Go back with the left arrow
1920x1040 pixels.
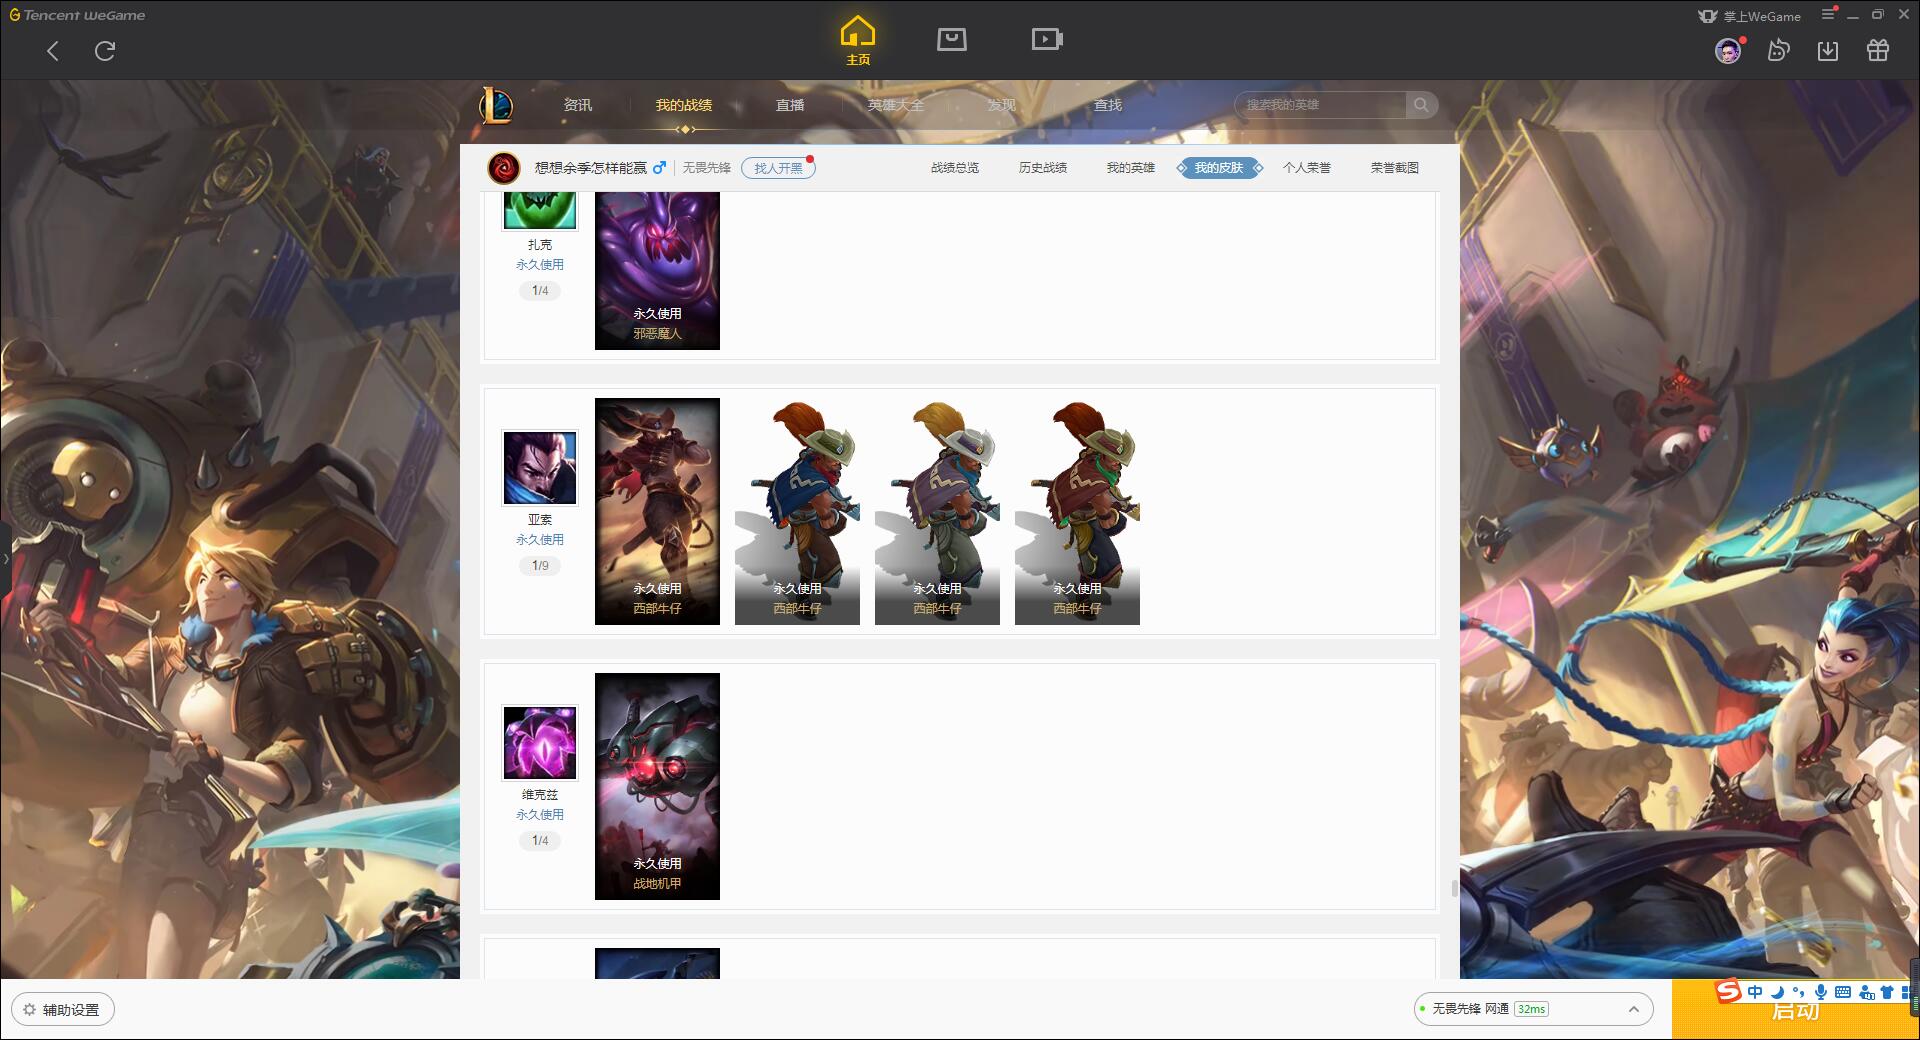point(53,51)
